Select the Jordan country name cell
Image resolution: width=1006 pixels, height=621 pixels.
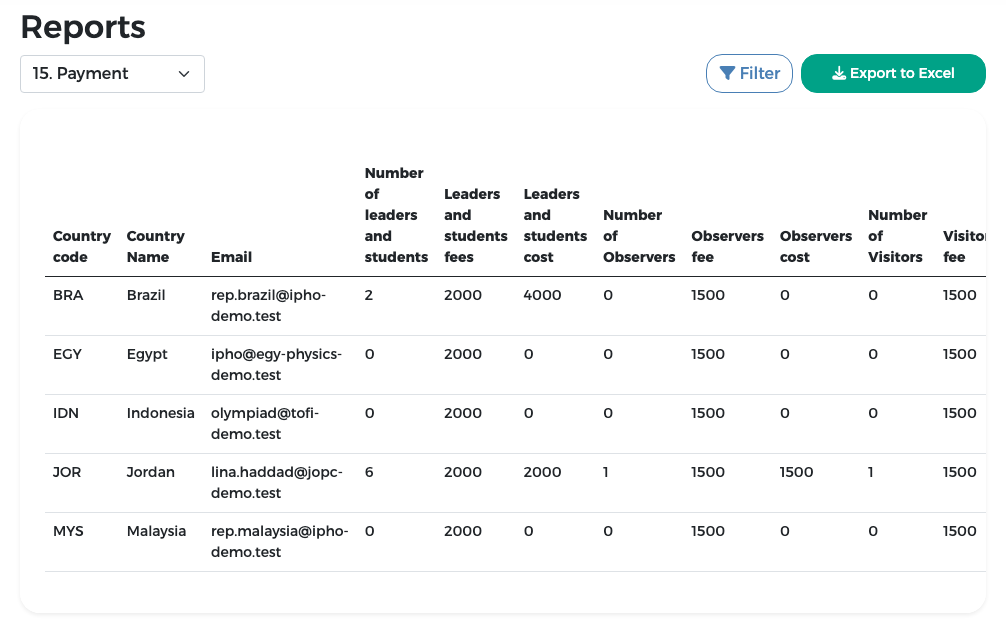pos(151,472)
